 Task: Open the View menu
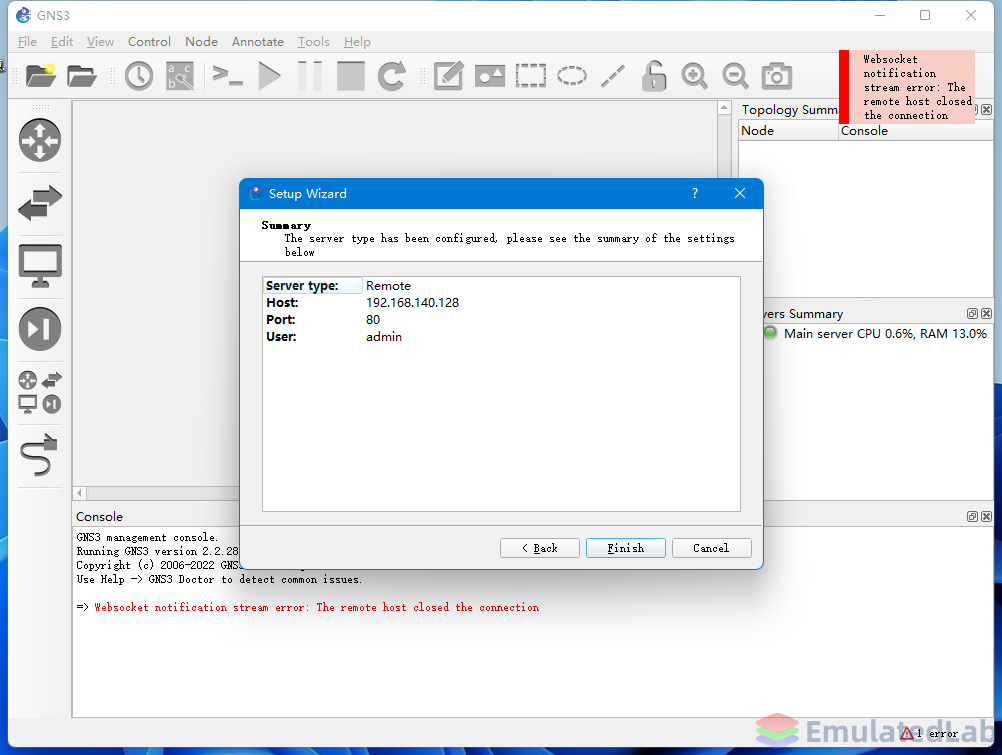(100, 42)
